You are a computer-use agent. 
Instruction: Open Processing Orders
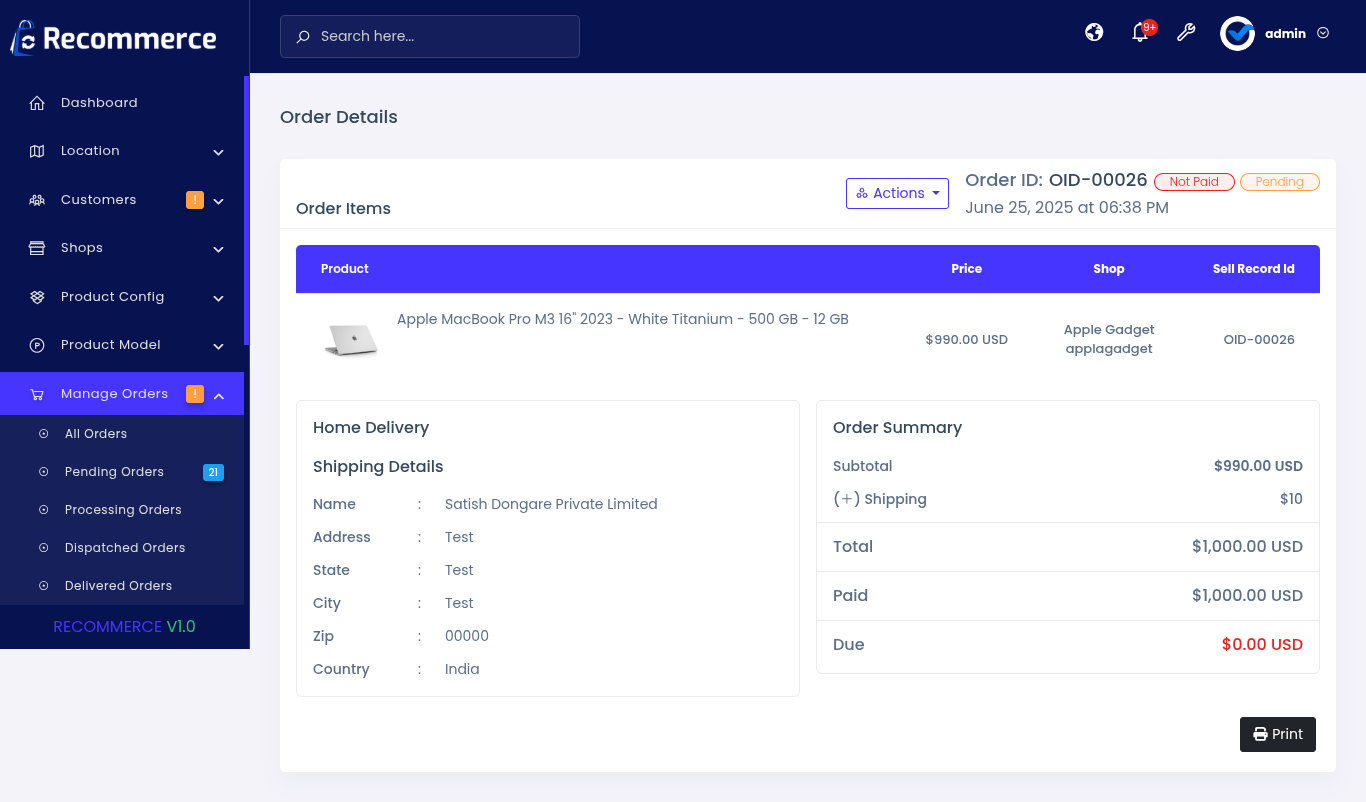[122, 510]
